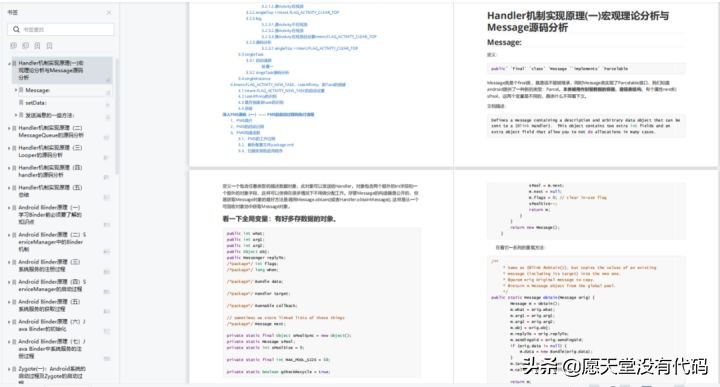Open bookmark Android Binder原理(三) 系统服务的注册过程
The image size is (720, 387).
click(50, 265)
